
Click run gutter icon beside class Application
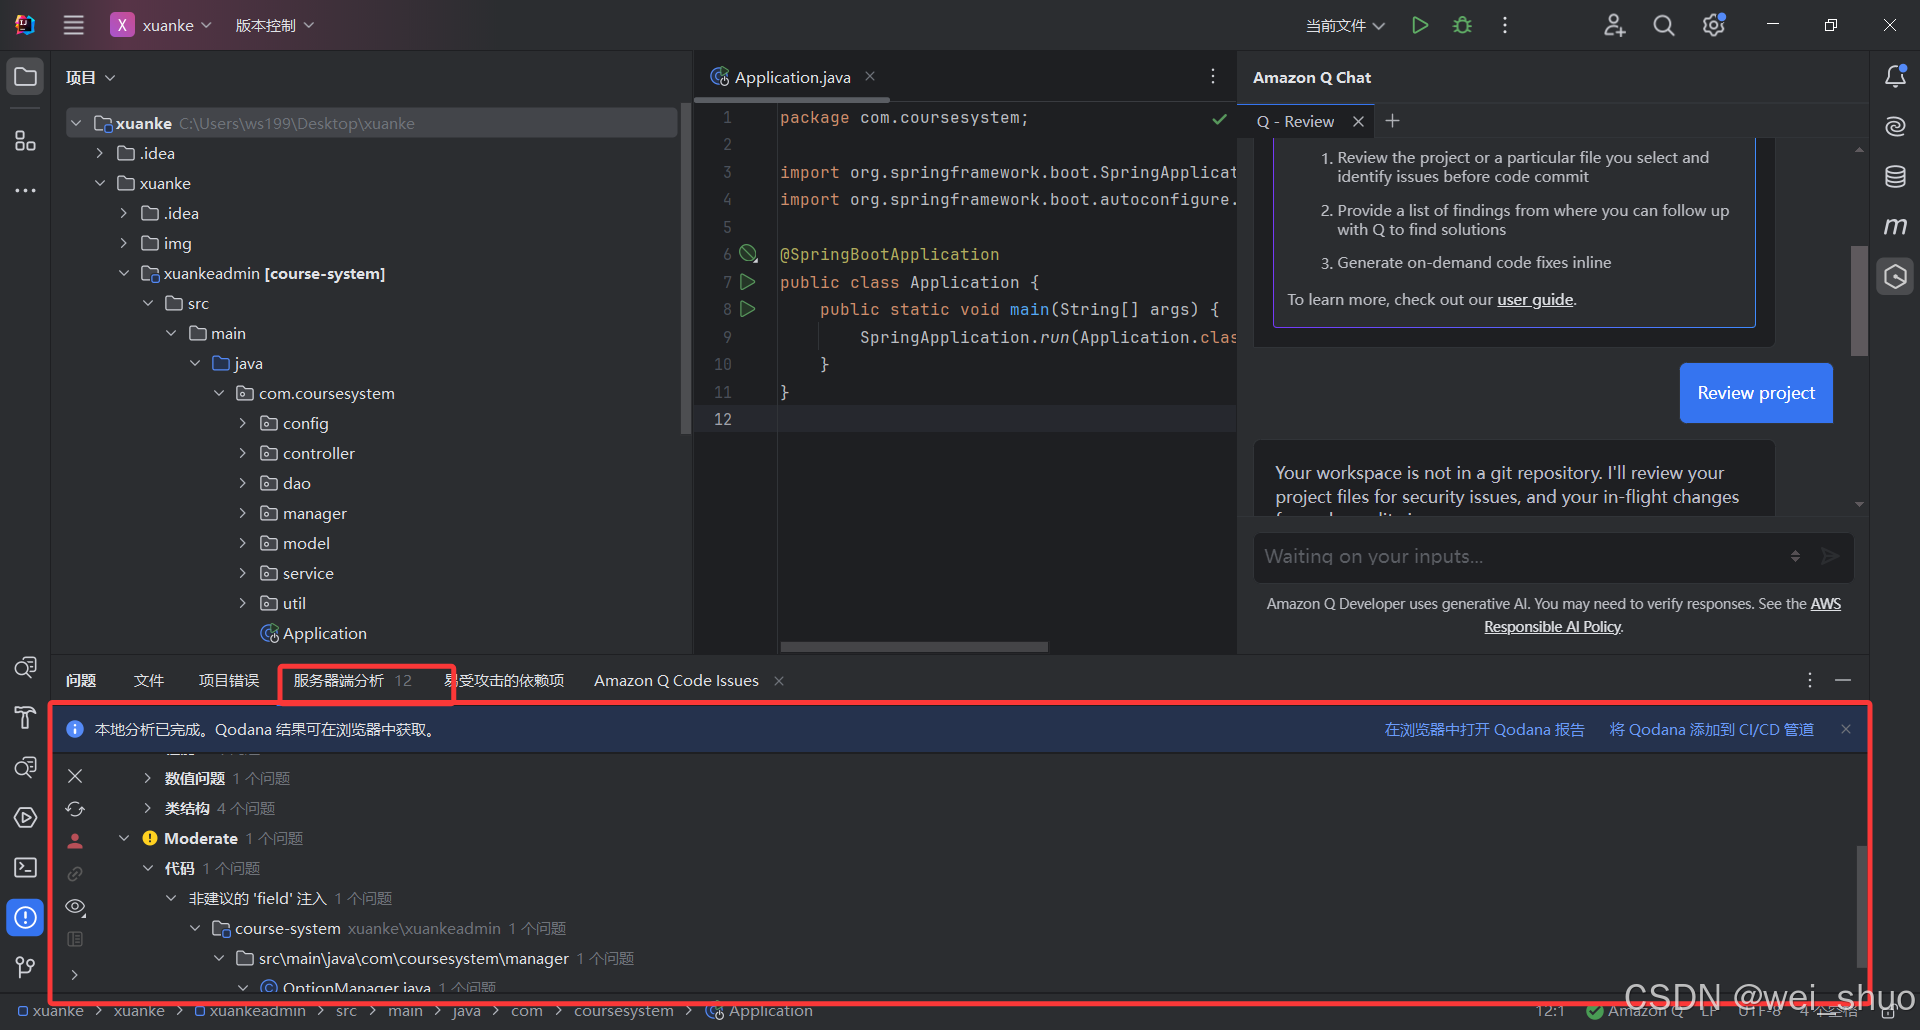[747, 282]
